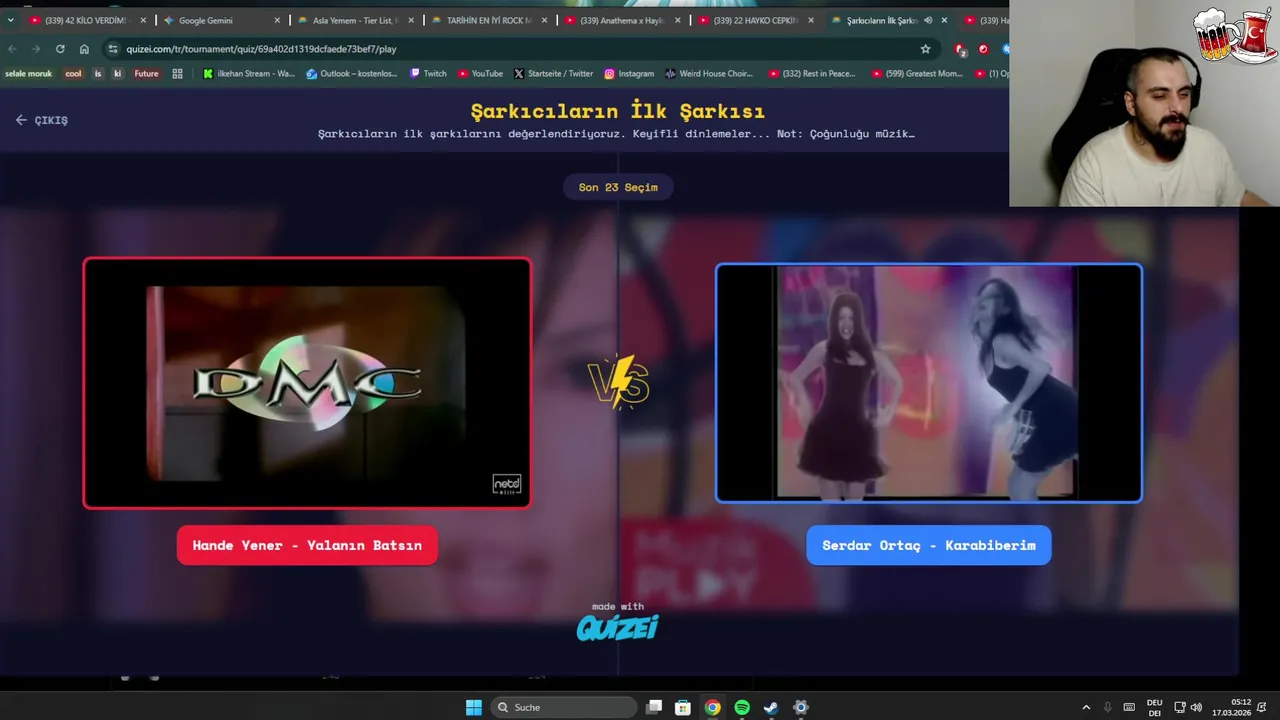Reload the page
The height and width of the screenshot is (720, 1280).
60,49
